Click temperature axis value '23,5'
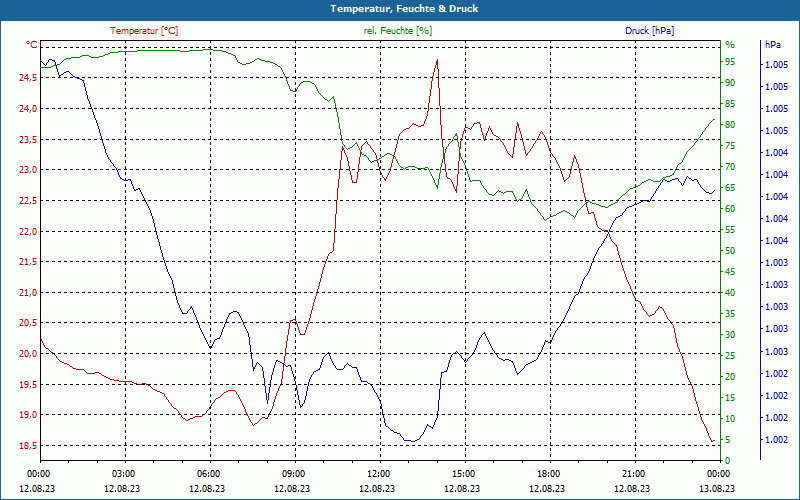This screenshot has width=800, height=500. (28, 139)
